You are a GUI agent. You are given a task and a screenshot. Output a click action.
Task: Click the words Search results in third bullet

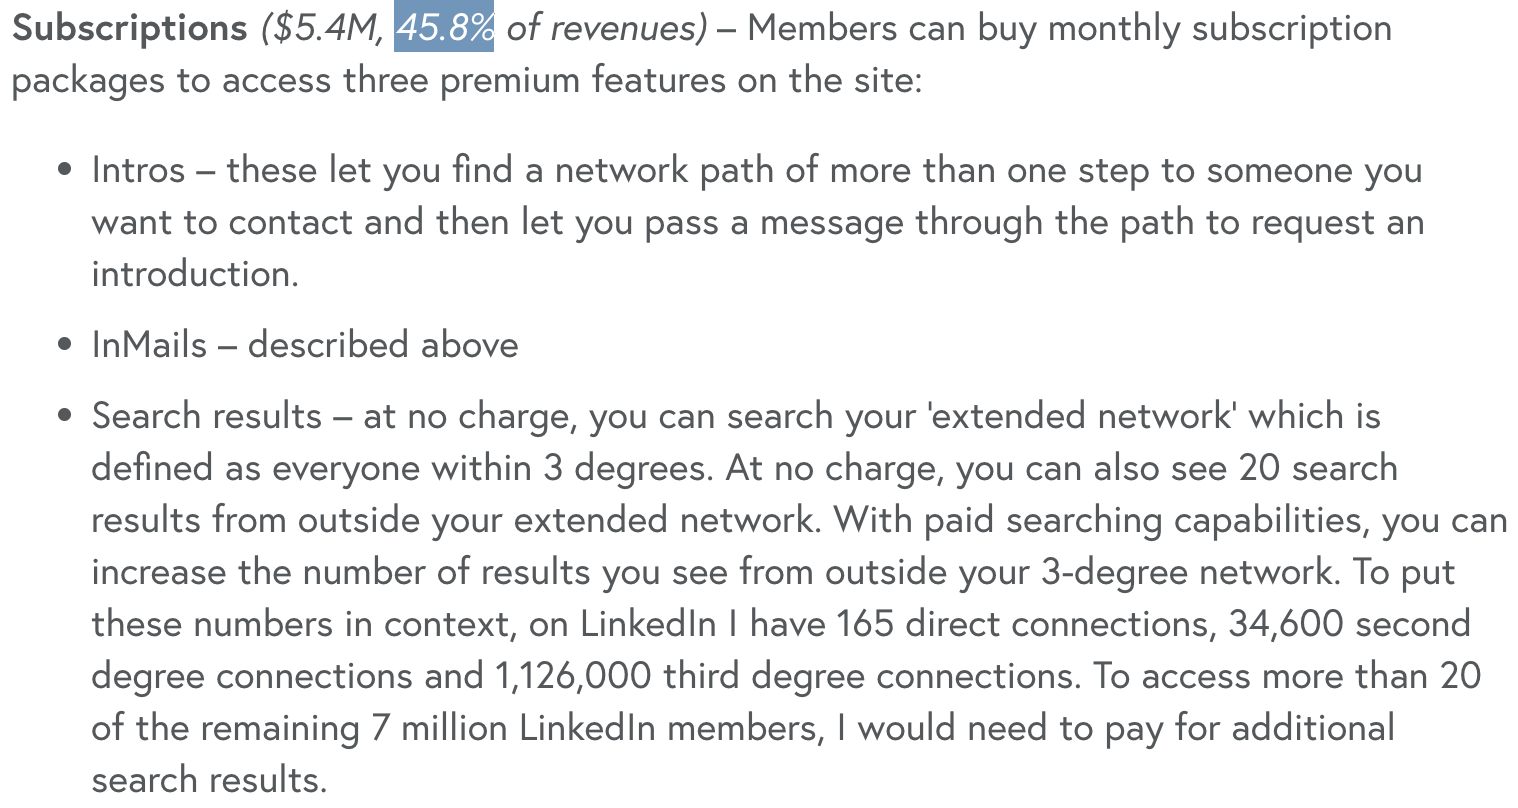[x=207, y=416]
